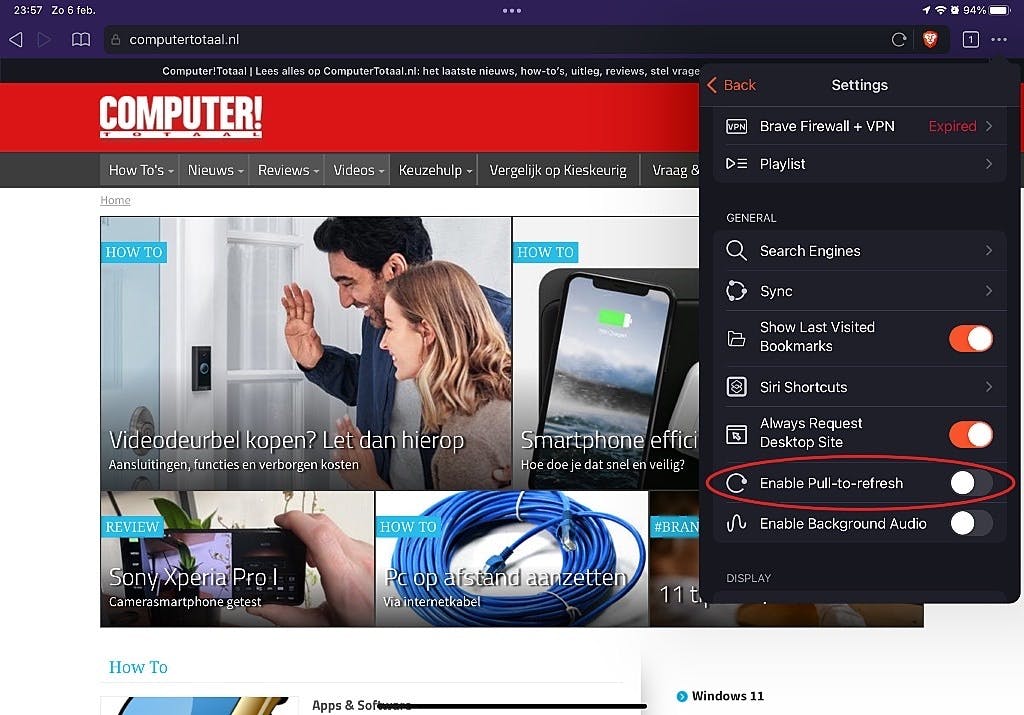Tap the three dots at top center
Viewport: 1024px width, 715px height.
(x=512, y=10)
